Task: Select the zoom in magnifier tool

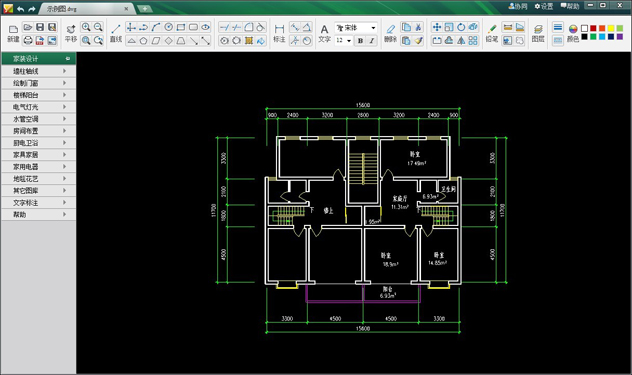Action: tap(86, 27)
